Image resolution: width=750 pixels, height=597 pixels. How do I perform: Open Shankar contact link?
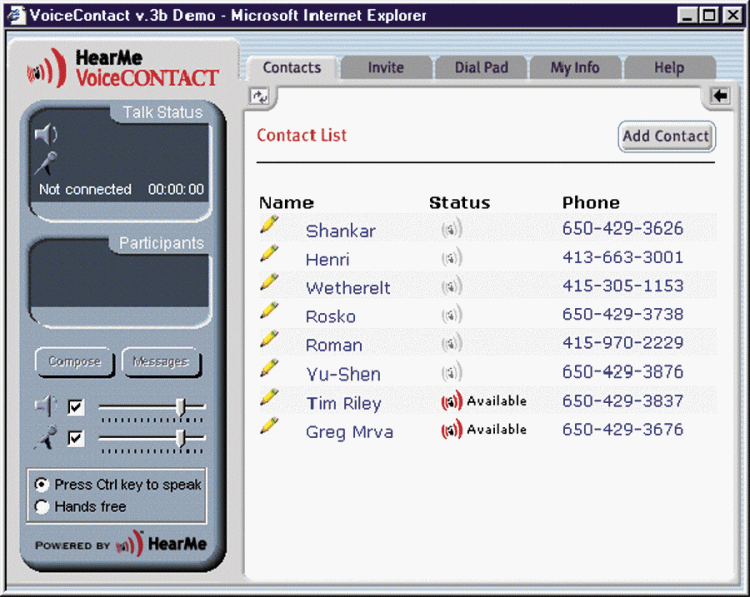tap(341, 231)
